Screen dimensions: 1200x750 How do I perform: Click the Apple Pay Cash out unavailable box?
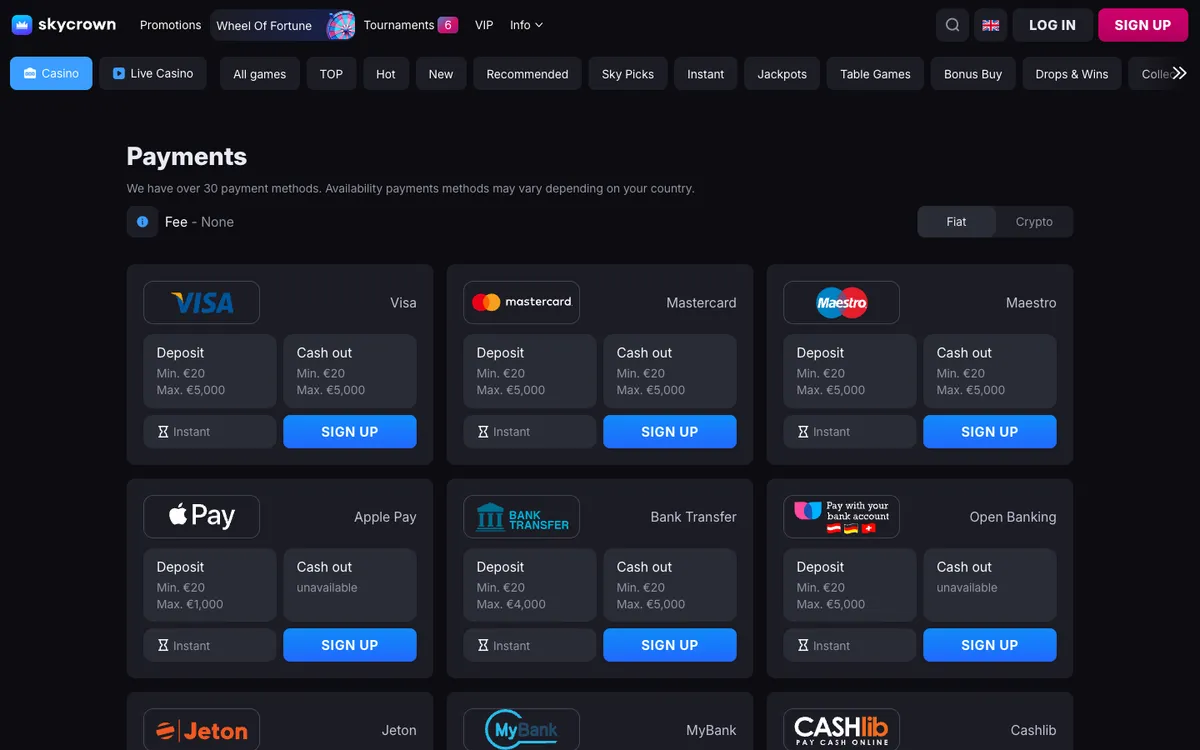point(350,585)
